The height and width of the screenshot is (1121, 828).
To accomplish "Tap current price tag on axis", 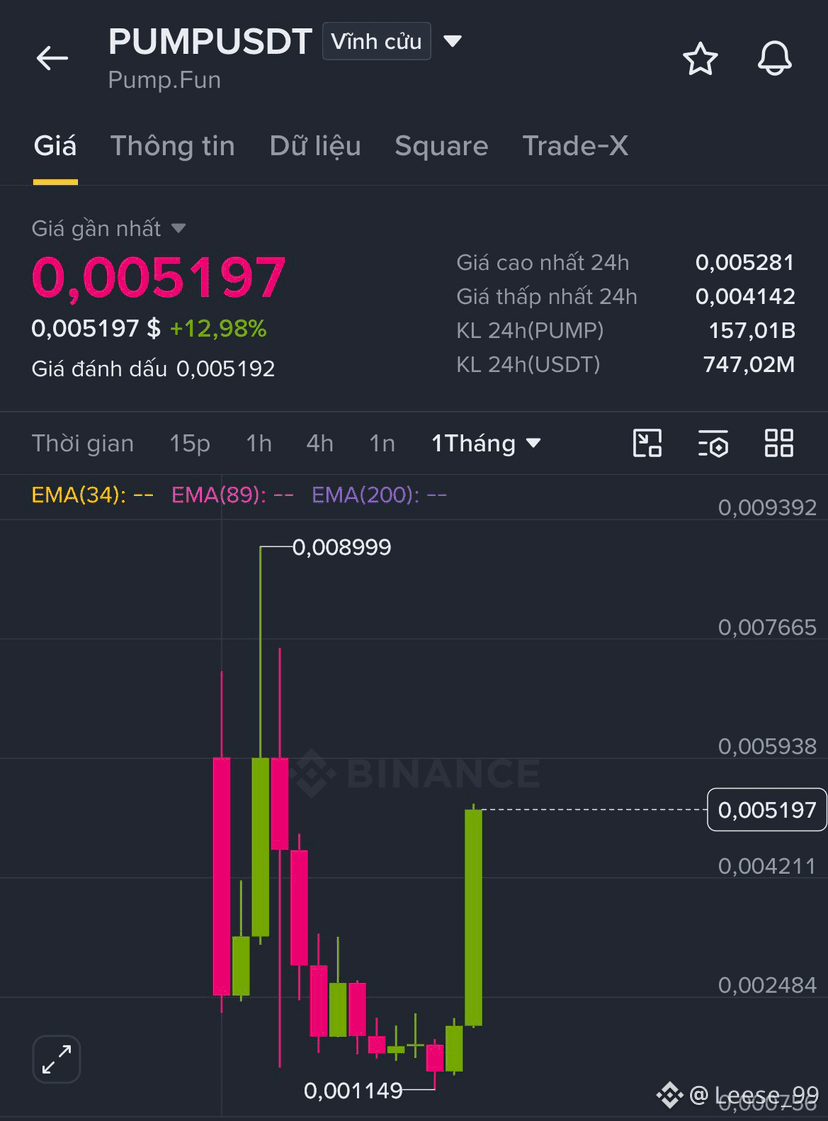I will (x=767, y=810).
